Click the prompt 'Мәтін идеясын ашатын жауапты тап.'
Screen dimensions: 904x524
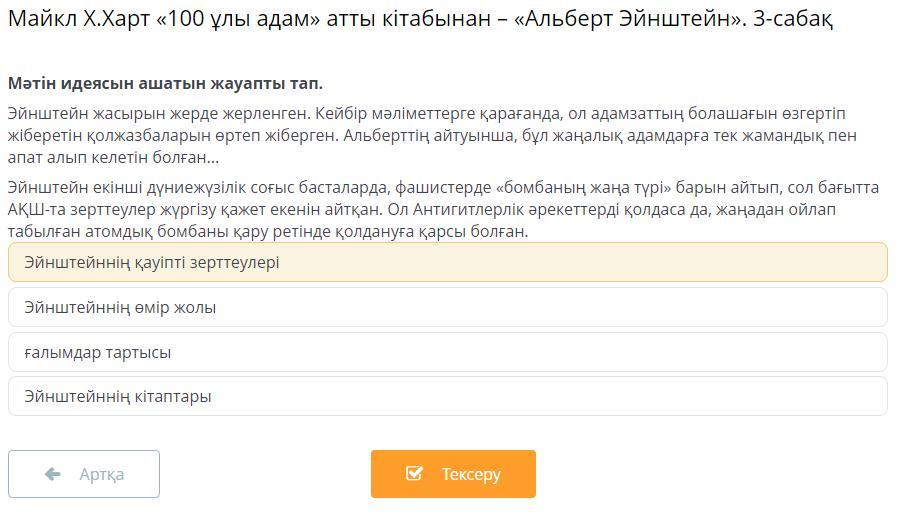pyautogui.click(x=165, y=83)
